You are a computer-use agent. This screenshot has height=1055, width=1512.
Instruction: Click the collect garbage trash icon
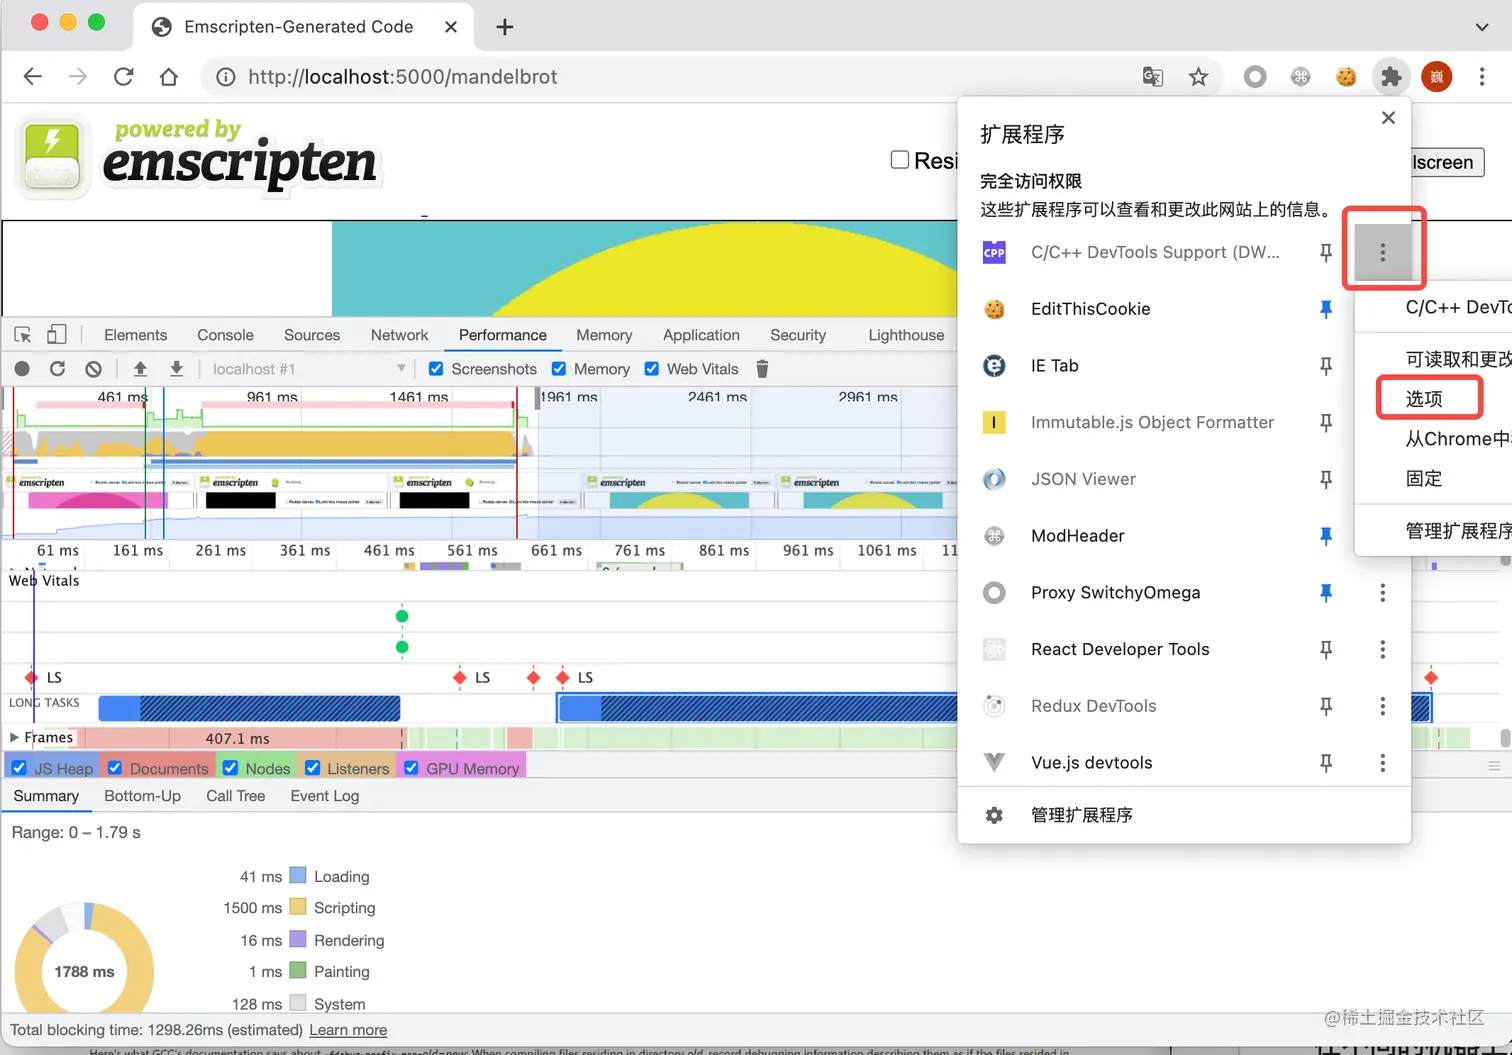(x=762, y=369)
